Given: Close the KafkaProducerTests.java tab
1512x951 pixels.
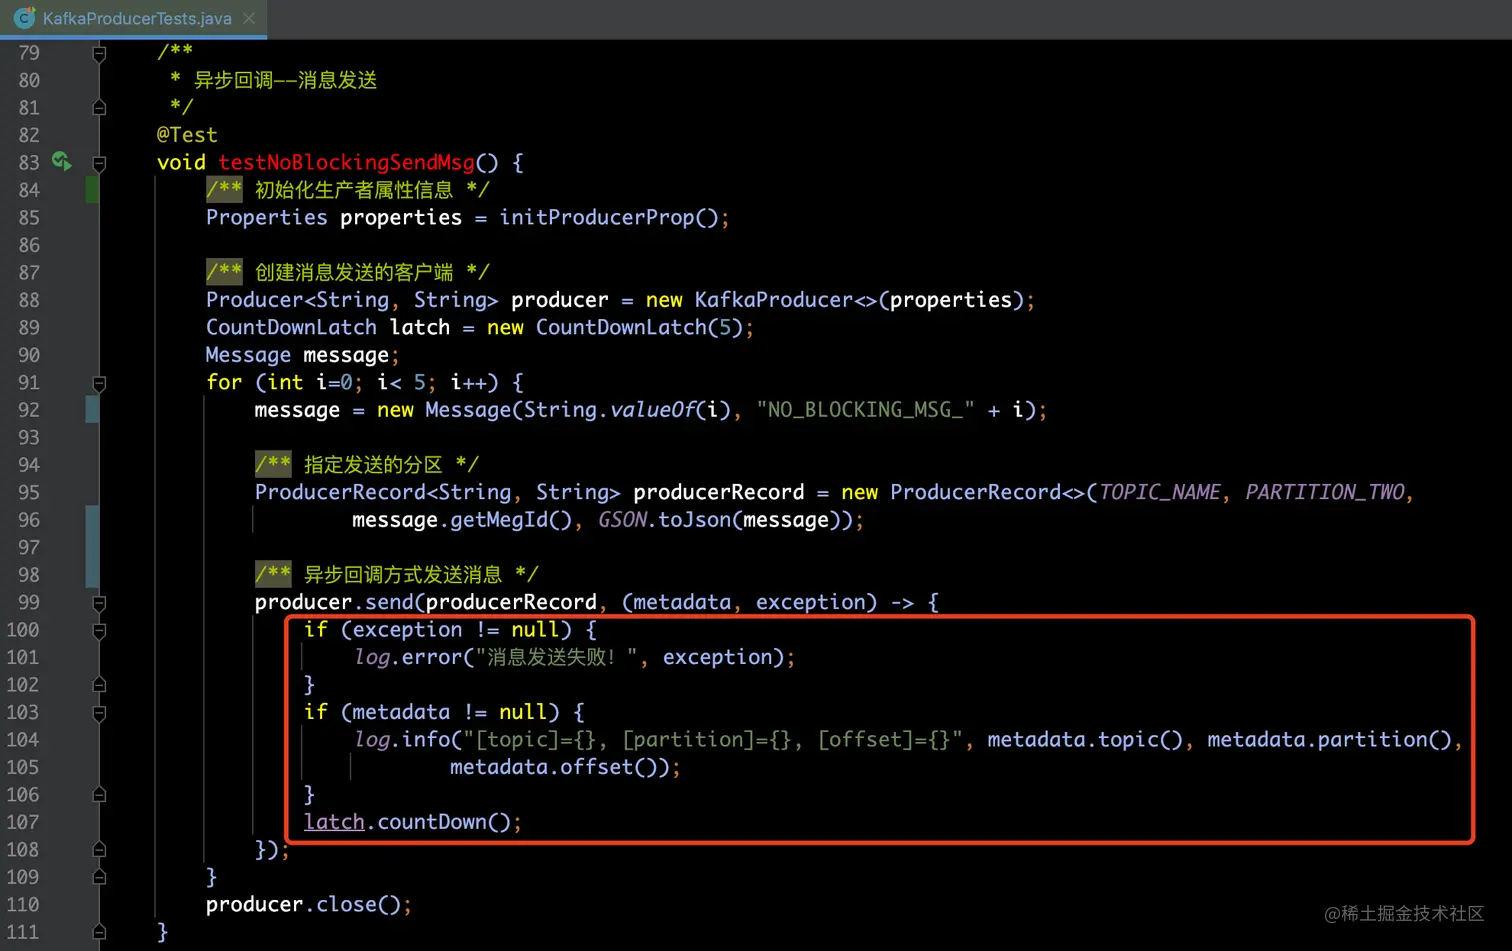Looking at the screenshot, I should pyautogui.click(x=249, y=18).
